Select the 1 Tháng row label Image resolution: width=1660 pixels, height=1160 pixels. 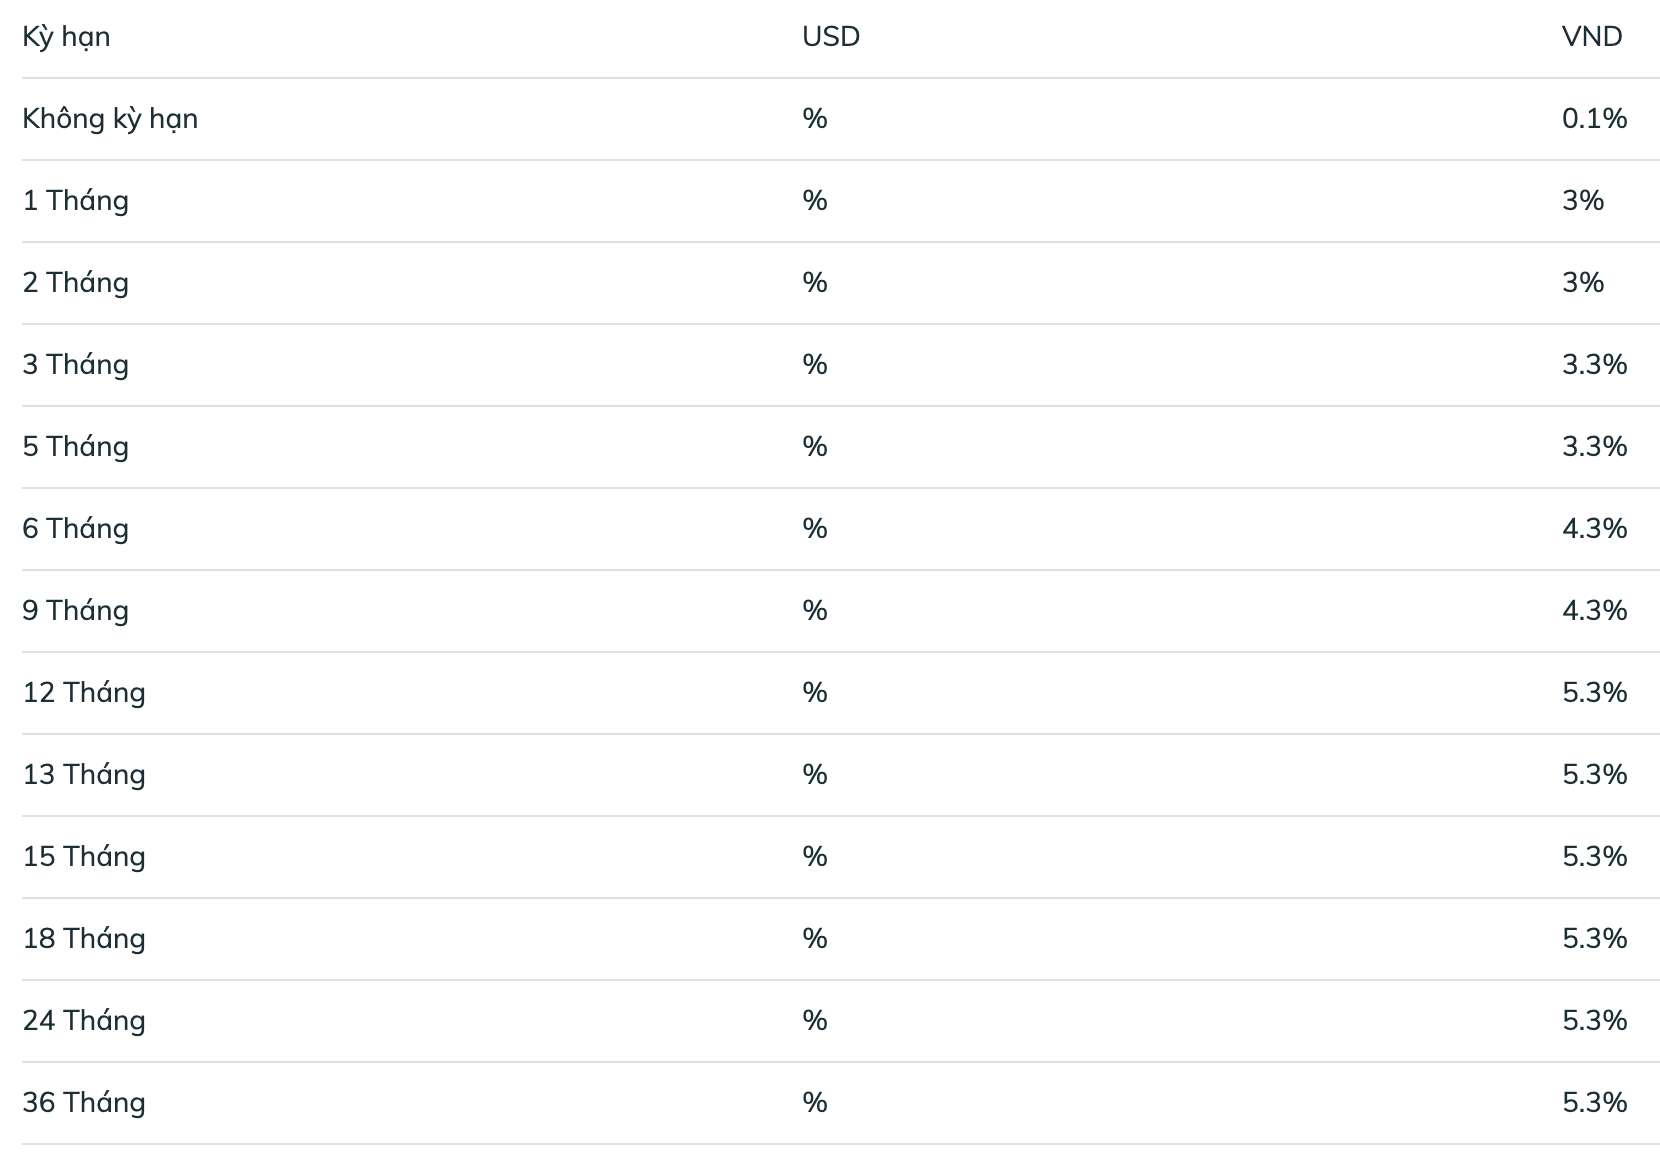coord(76,201)
